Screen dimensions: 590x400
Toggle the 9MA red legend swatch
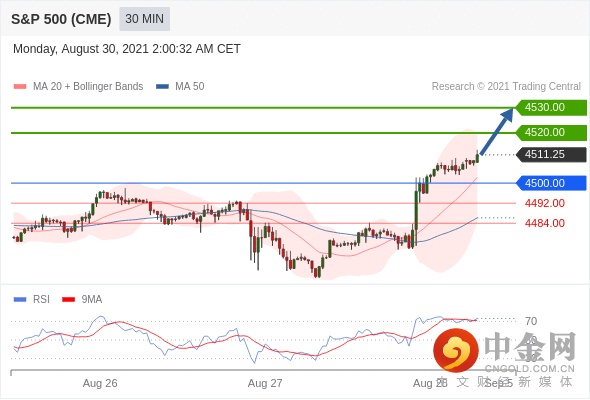click(x=68, y=300)
